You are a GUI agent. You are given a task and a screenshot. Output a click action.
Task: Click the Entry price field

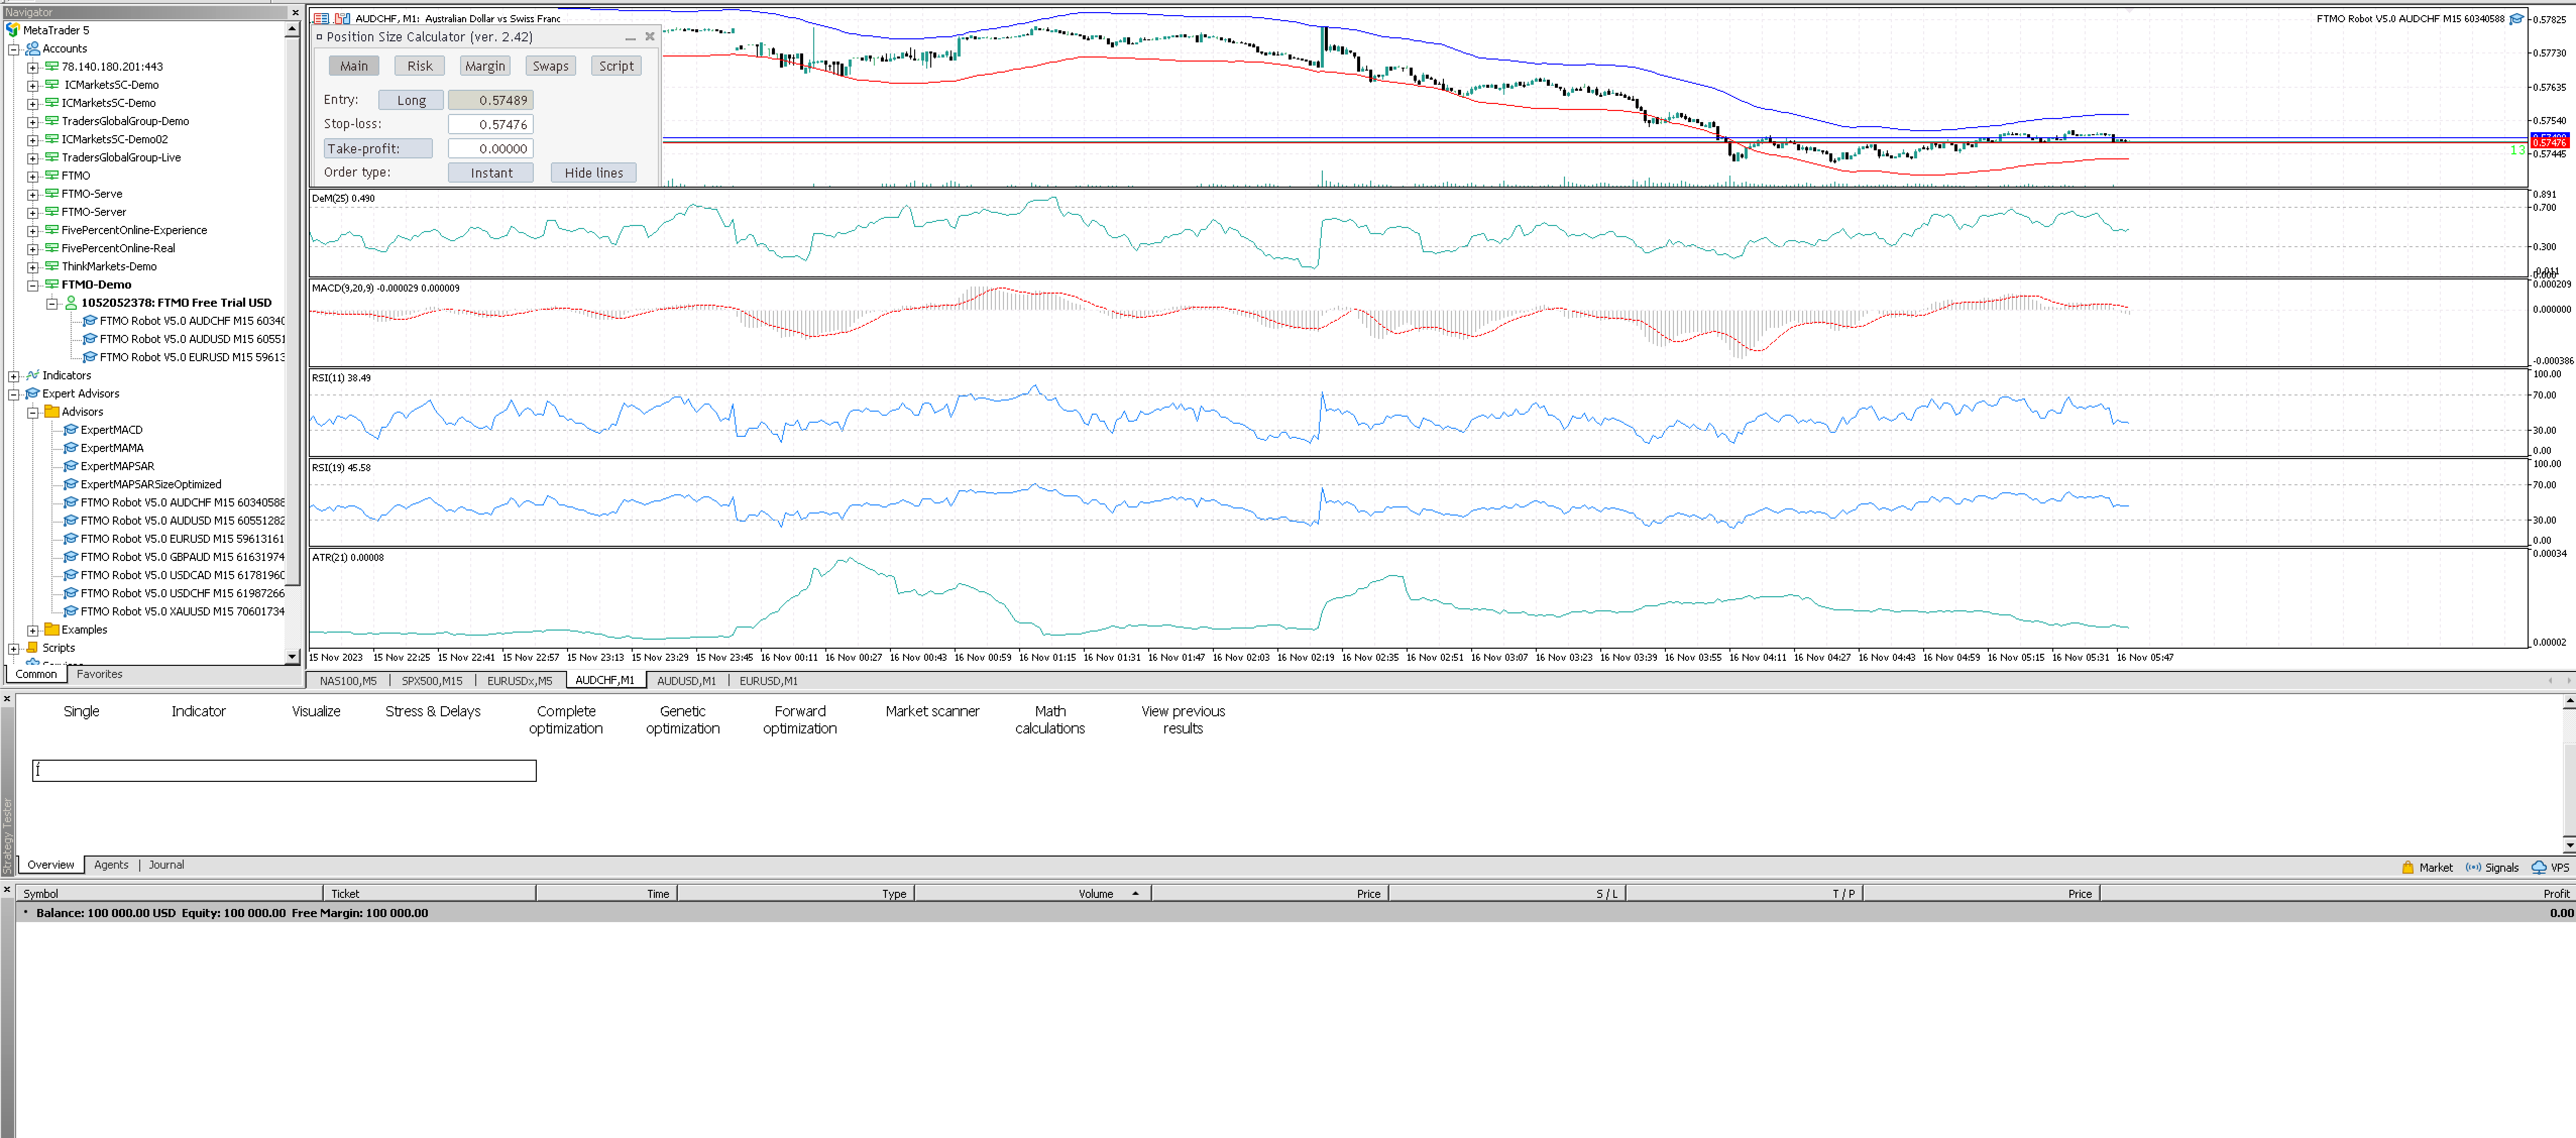490,100
